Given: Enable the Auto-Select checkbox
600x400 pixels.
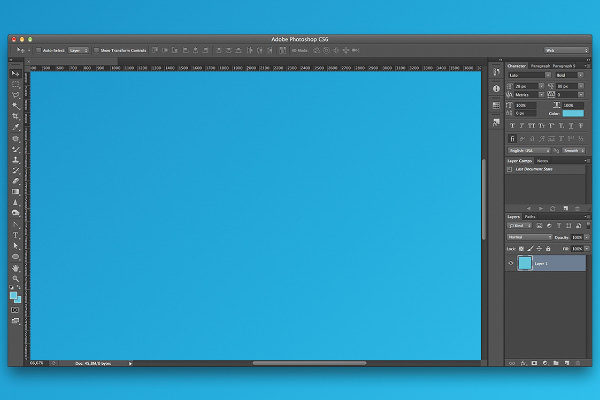Looking at the screenshot, I should point(37,49).
